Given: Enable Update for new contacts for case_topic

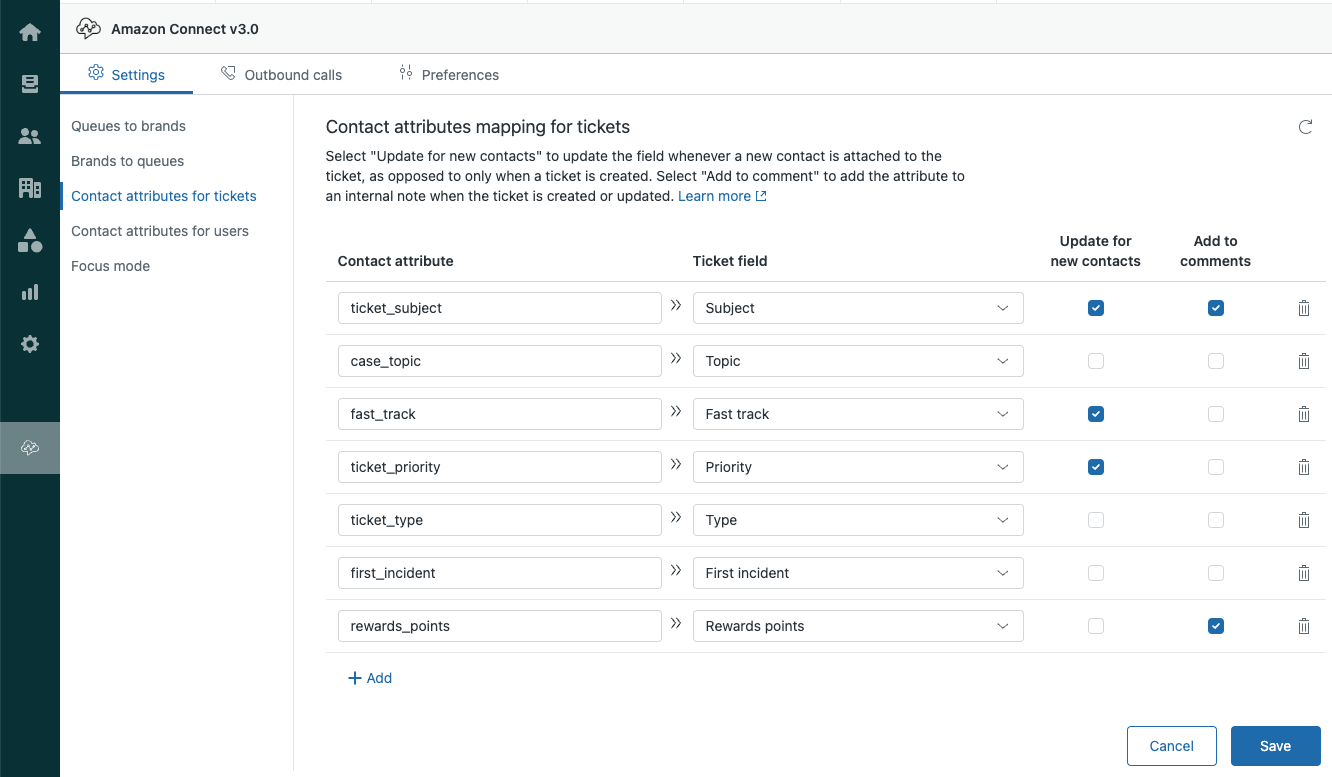Looking at the screenshot, I should tap(1096, 361).
